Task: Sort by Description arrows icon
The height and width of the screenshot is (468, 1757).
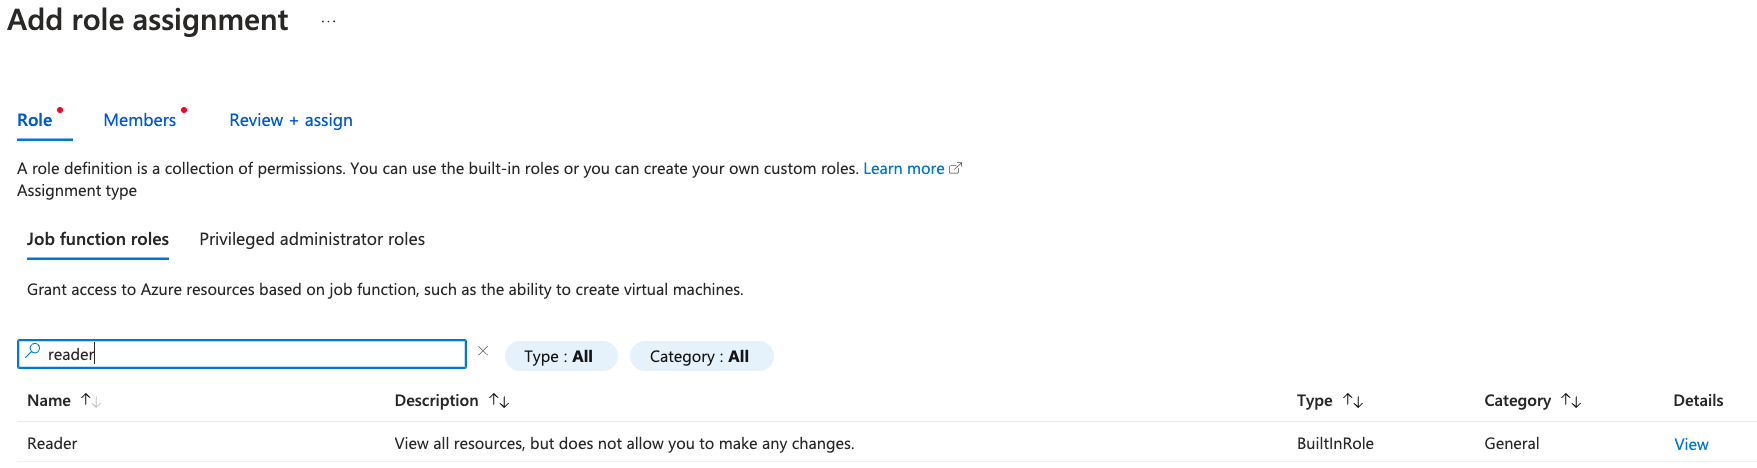Action: click(x=499, y=400)
